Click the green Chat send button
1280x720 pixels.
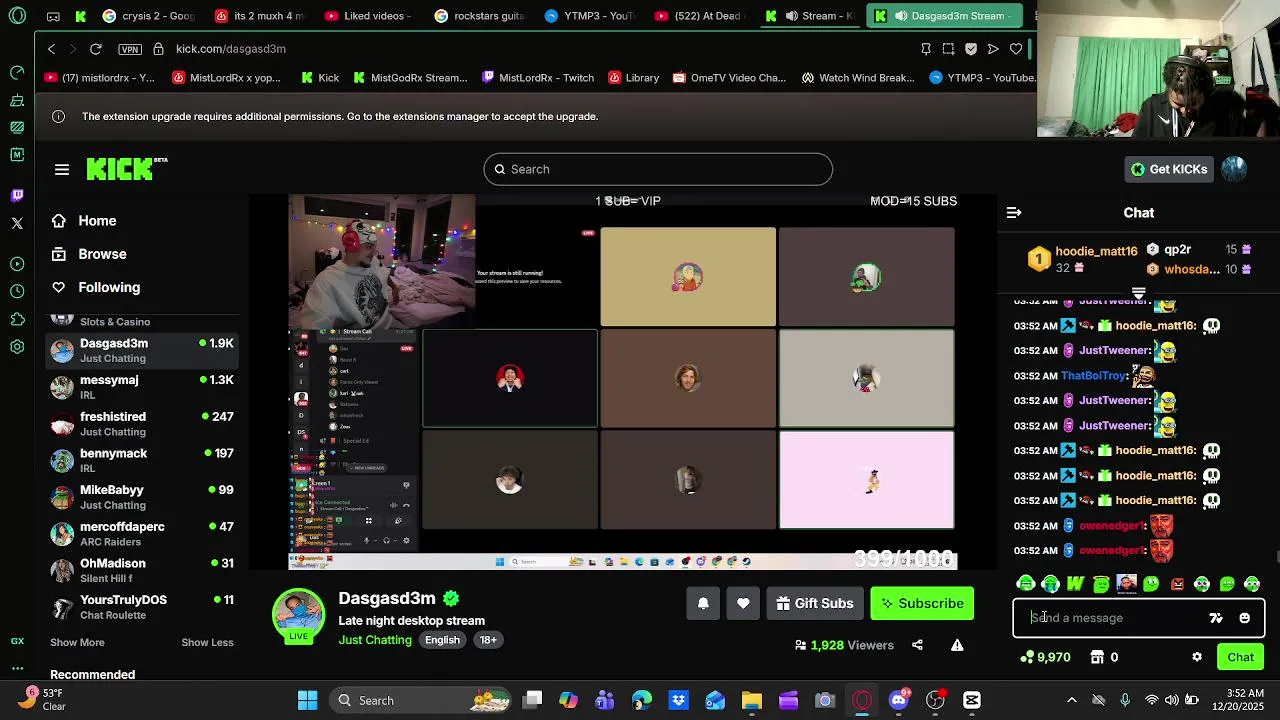[x=1241, y=657]
